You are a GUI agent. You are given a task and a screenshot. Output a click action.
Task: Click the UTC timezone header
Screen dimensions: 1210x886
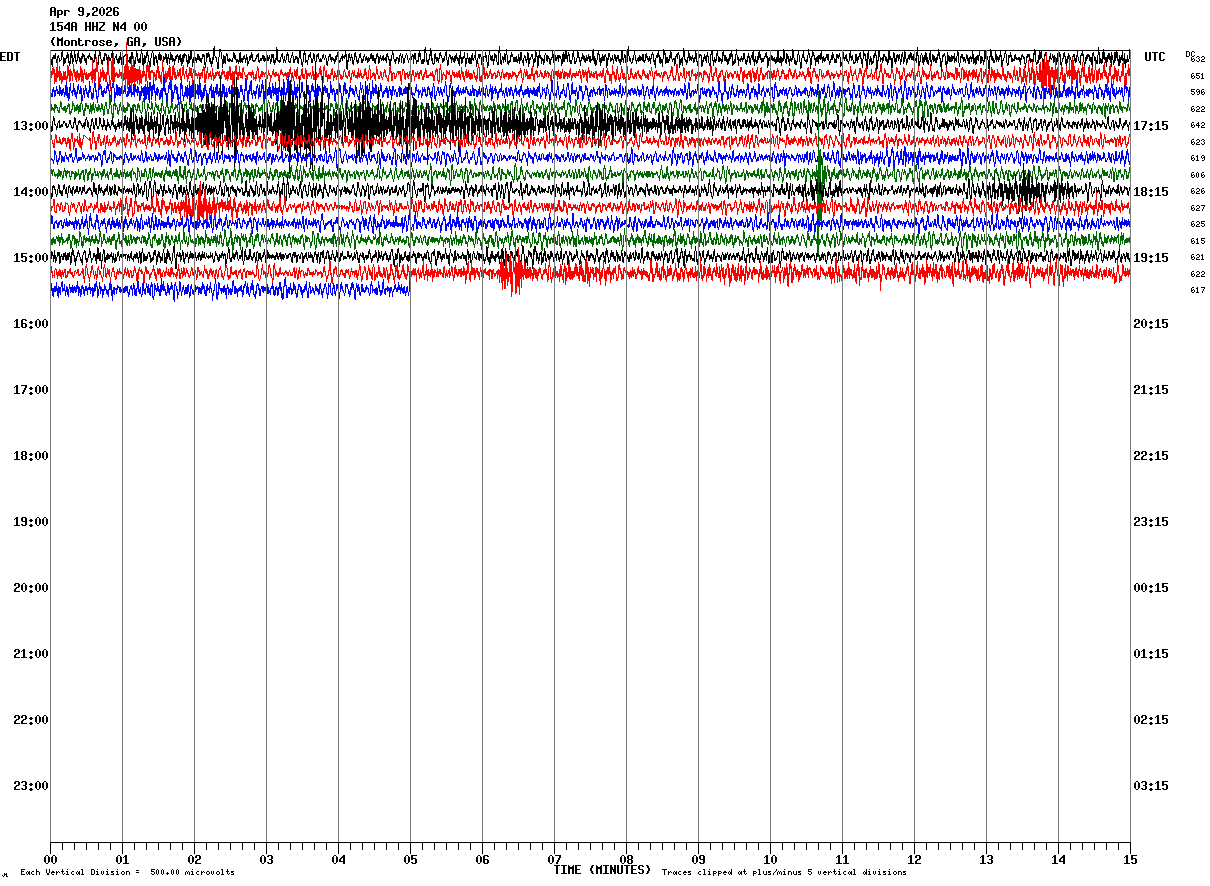click(1155, 57)
